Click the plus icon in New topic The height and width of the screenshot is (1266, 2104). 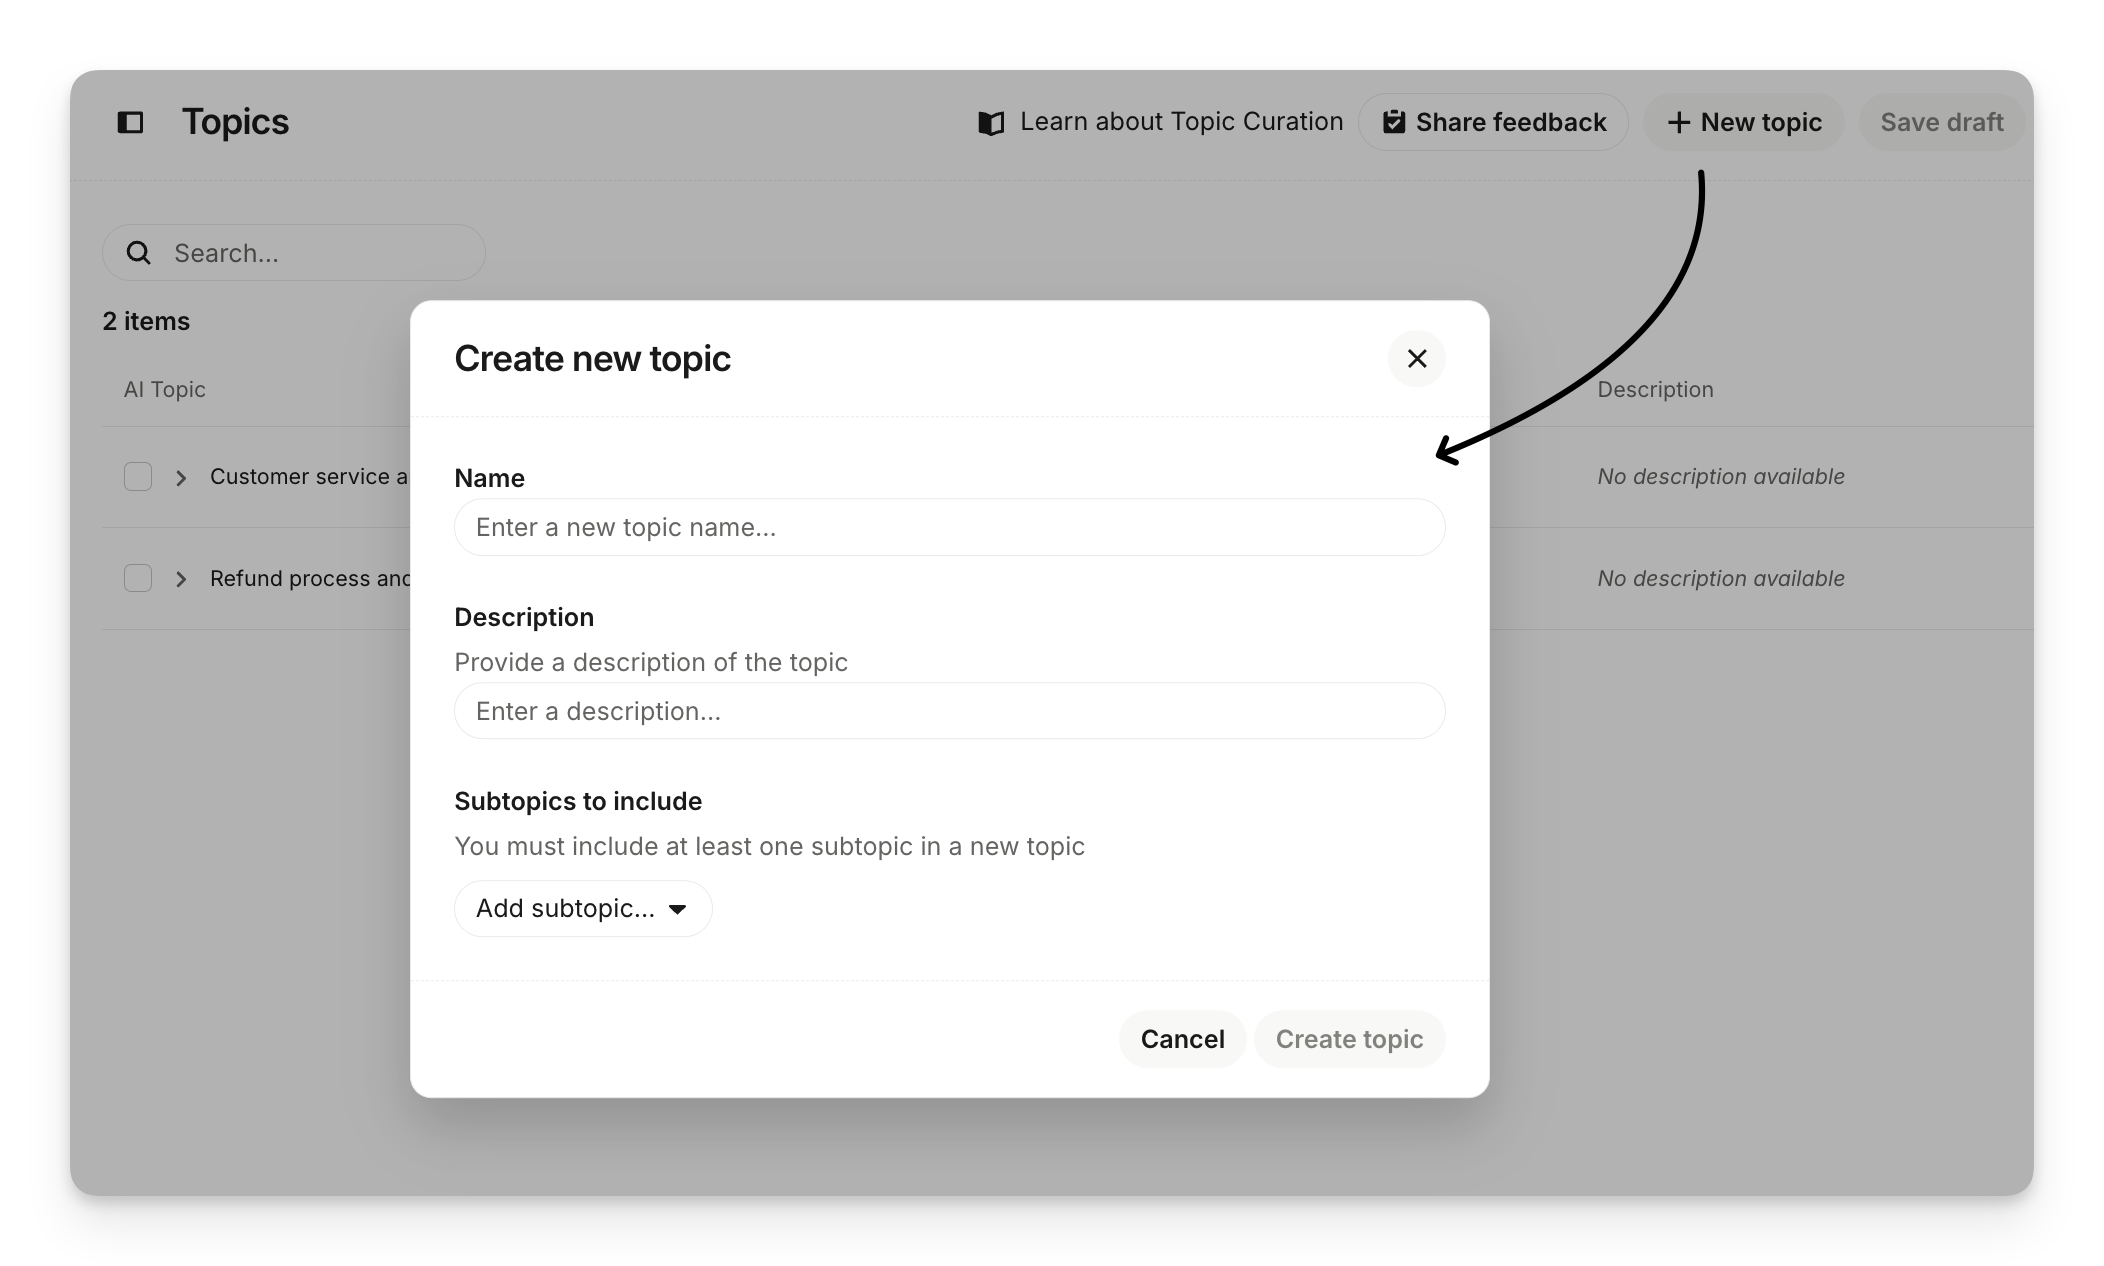[1679, 122]
